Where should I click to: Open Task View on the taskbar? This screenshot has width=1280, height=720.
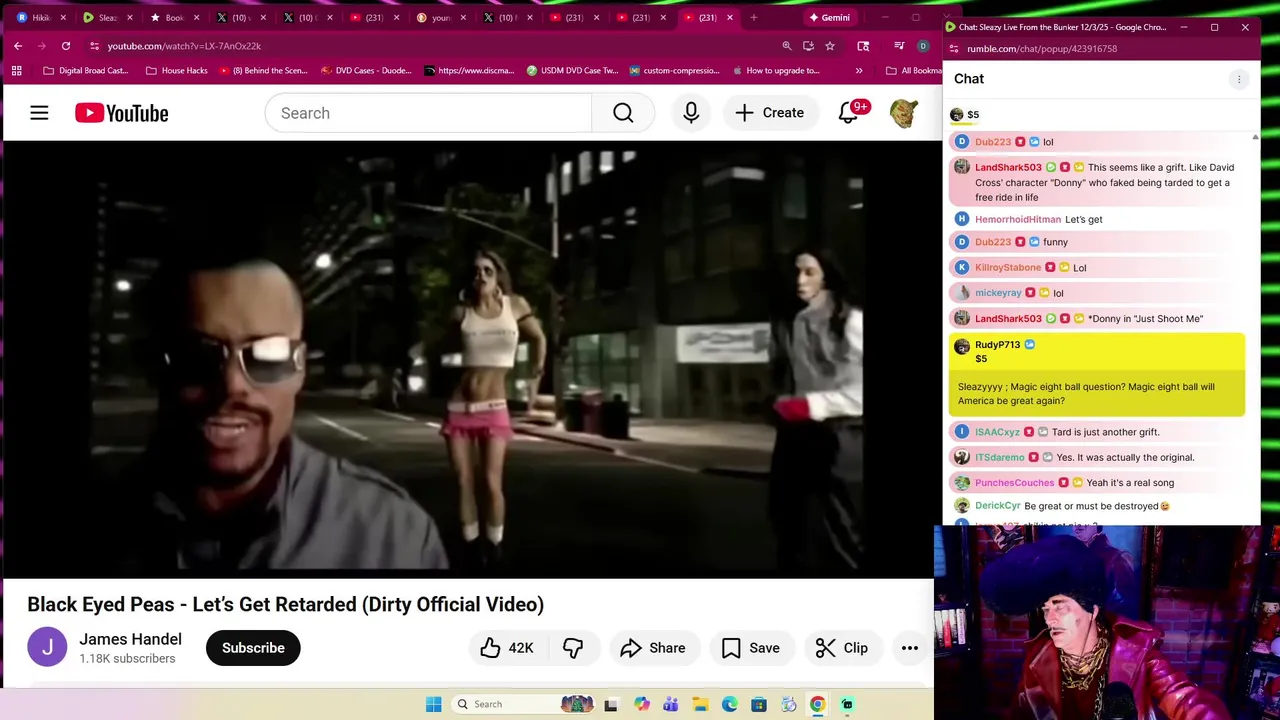[611, 704]
